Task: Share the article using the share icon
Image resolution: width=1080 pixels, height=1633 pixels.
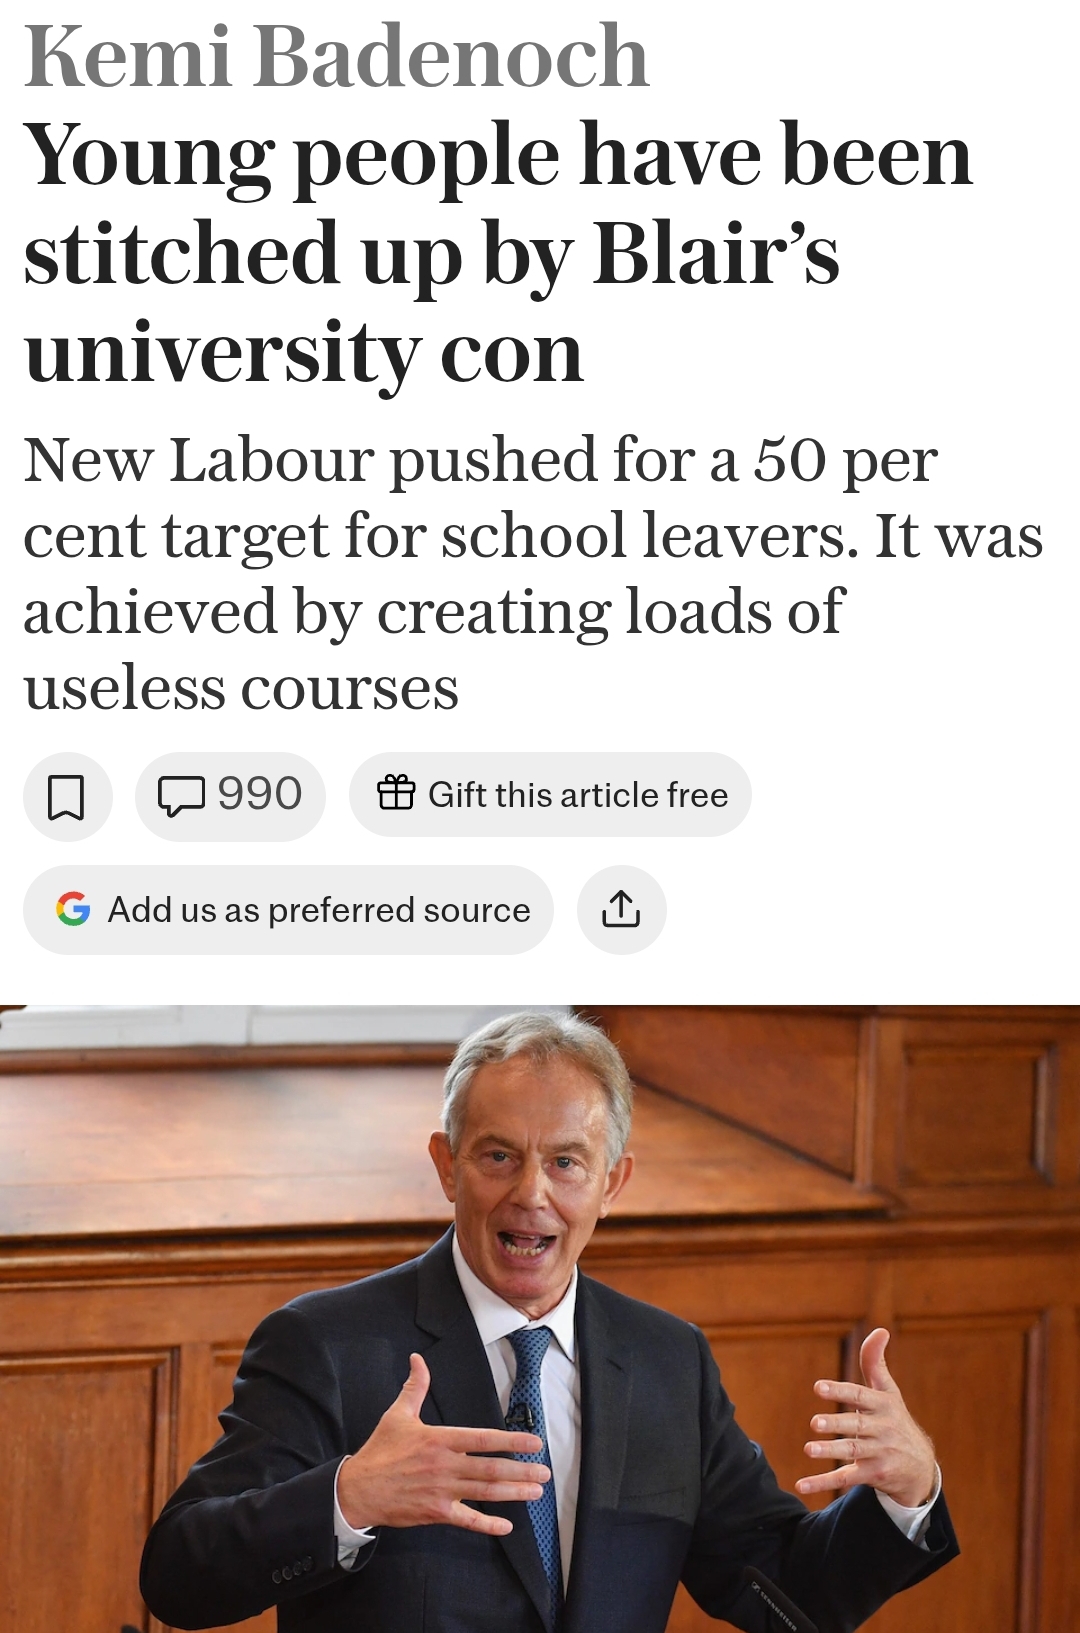Action: click(621, 909)
